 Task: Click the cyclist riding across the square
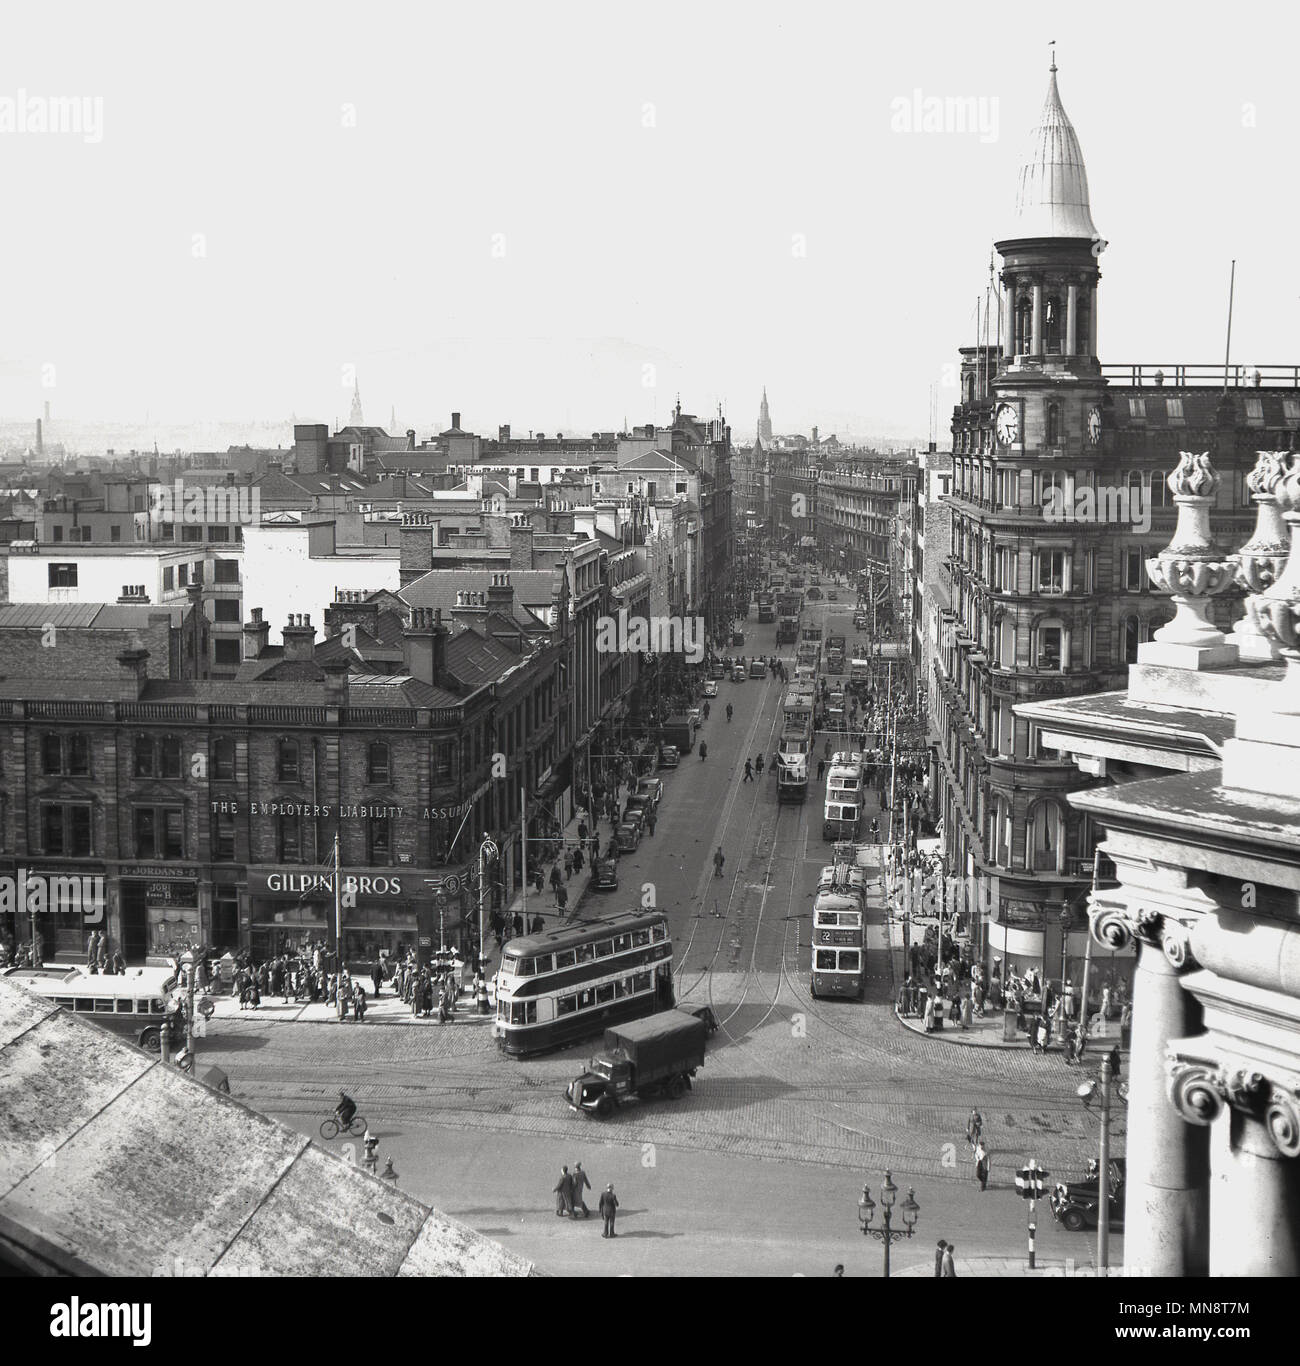click(342, 1114)
